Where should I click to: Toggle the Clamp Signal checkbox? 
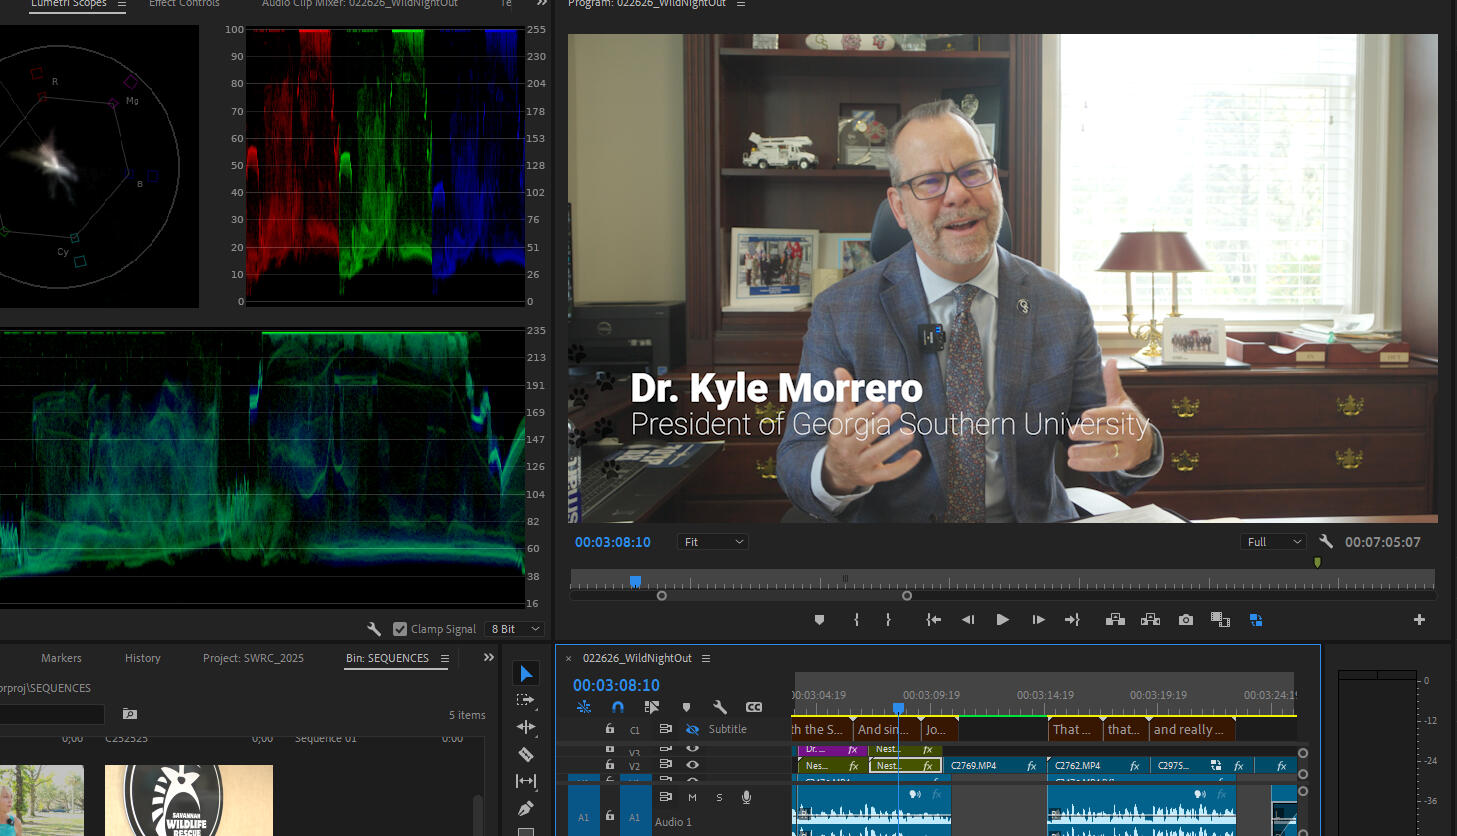400,629
